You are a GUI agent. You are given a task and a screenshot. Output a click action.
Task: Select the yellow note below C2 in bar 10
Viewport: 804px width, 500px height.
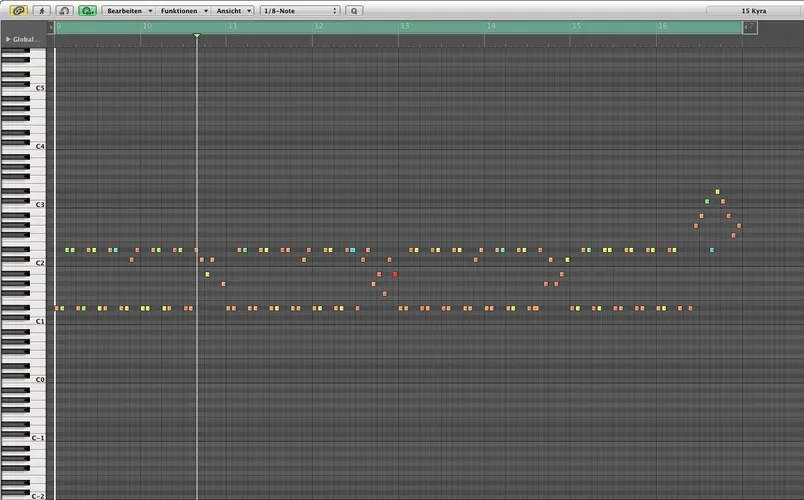coord(207,274)
